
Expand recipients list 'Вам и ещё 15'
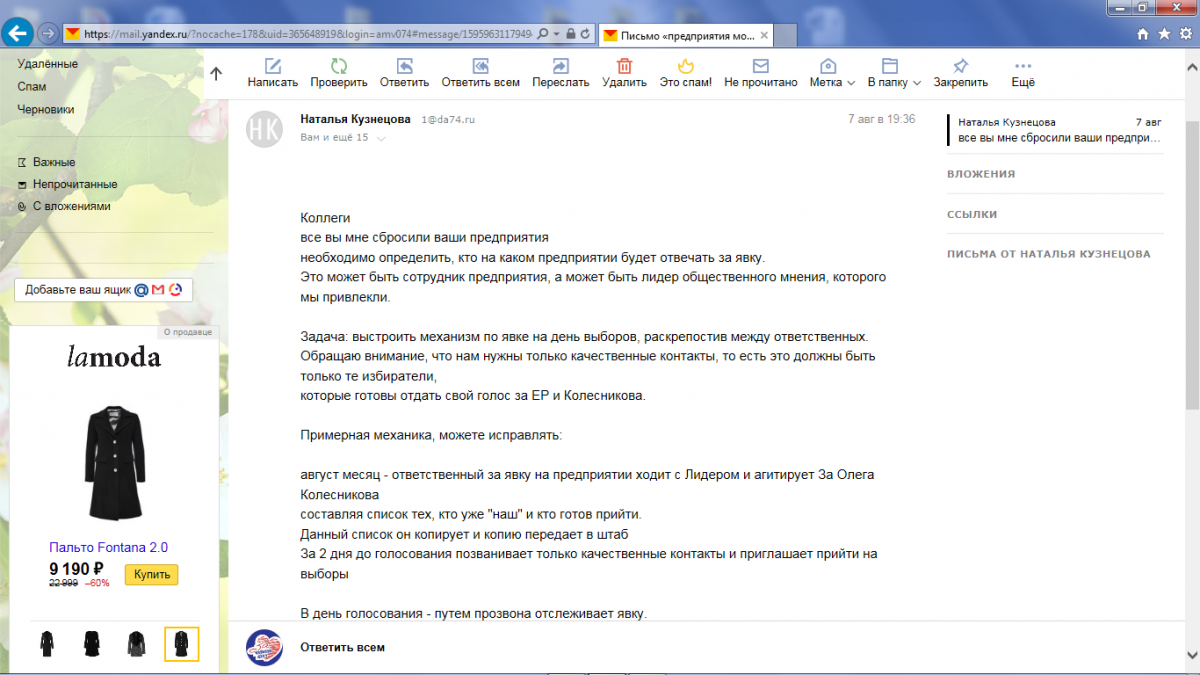(342, 138)
